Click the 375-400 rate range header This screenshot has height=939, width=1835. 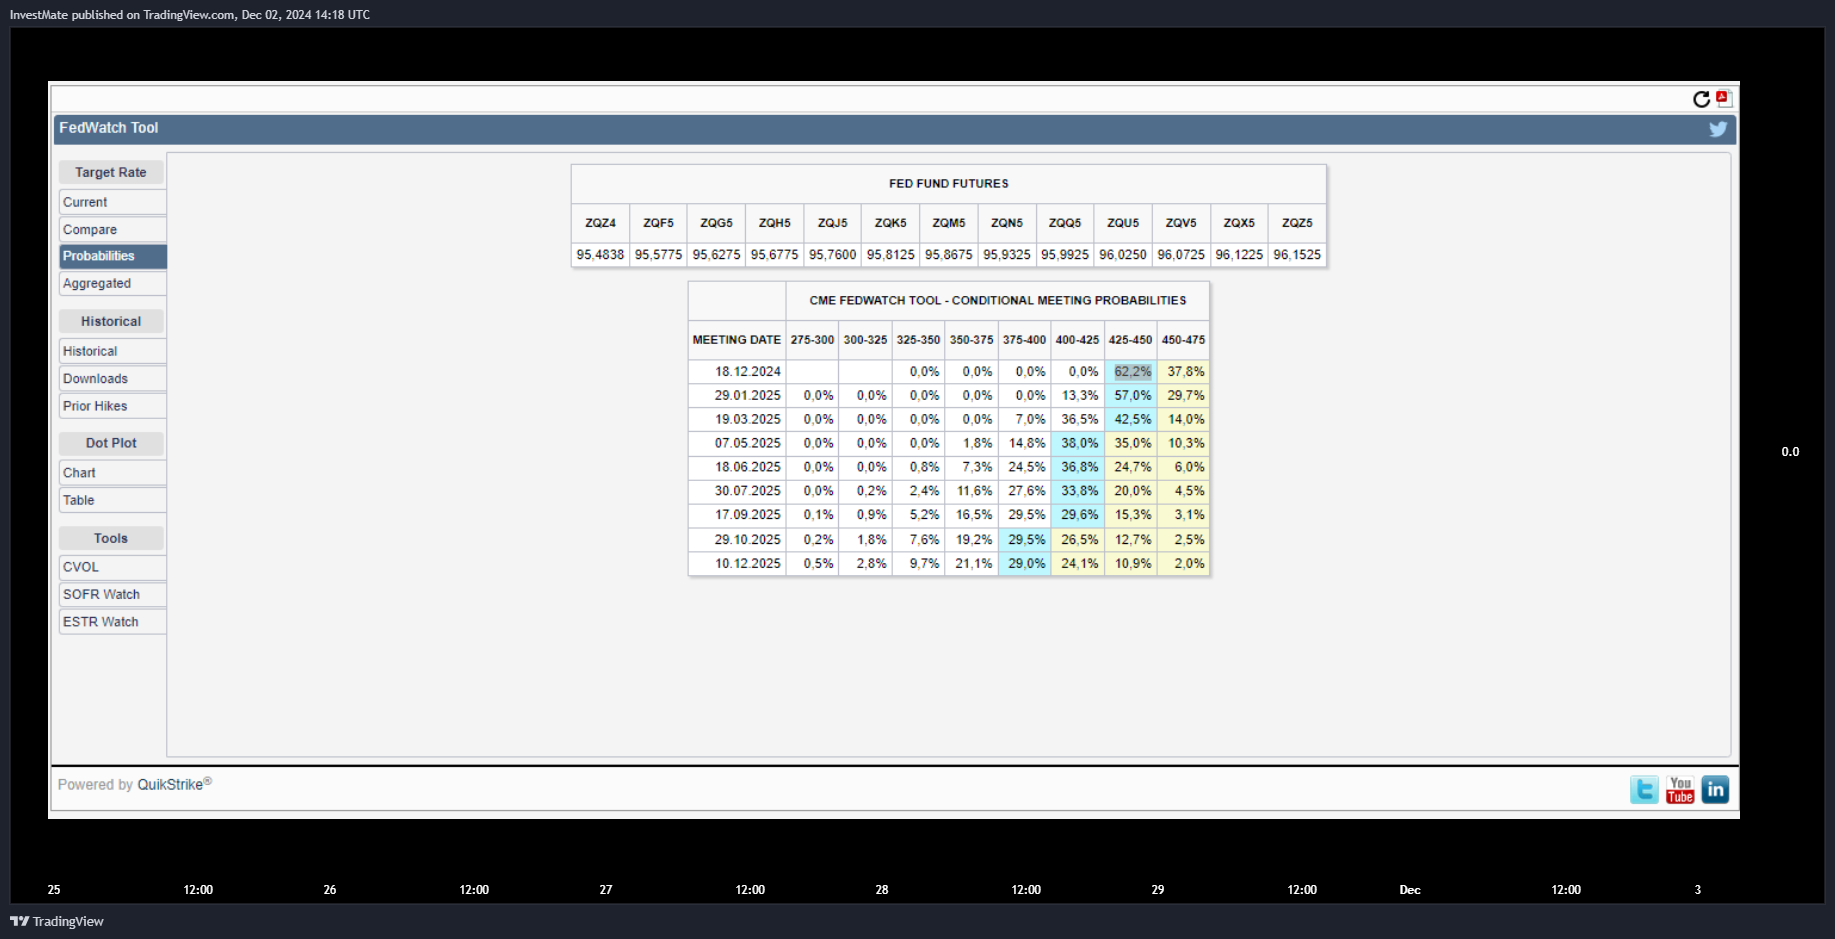point(1024,340)
